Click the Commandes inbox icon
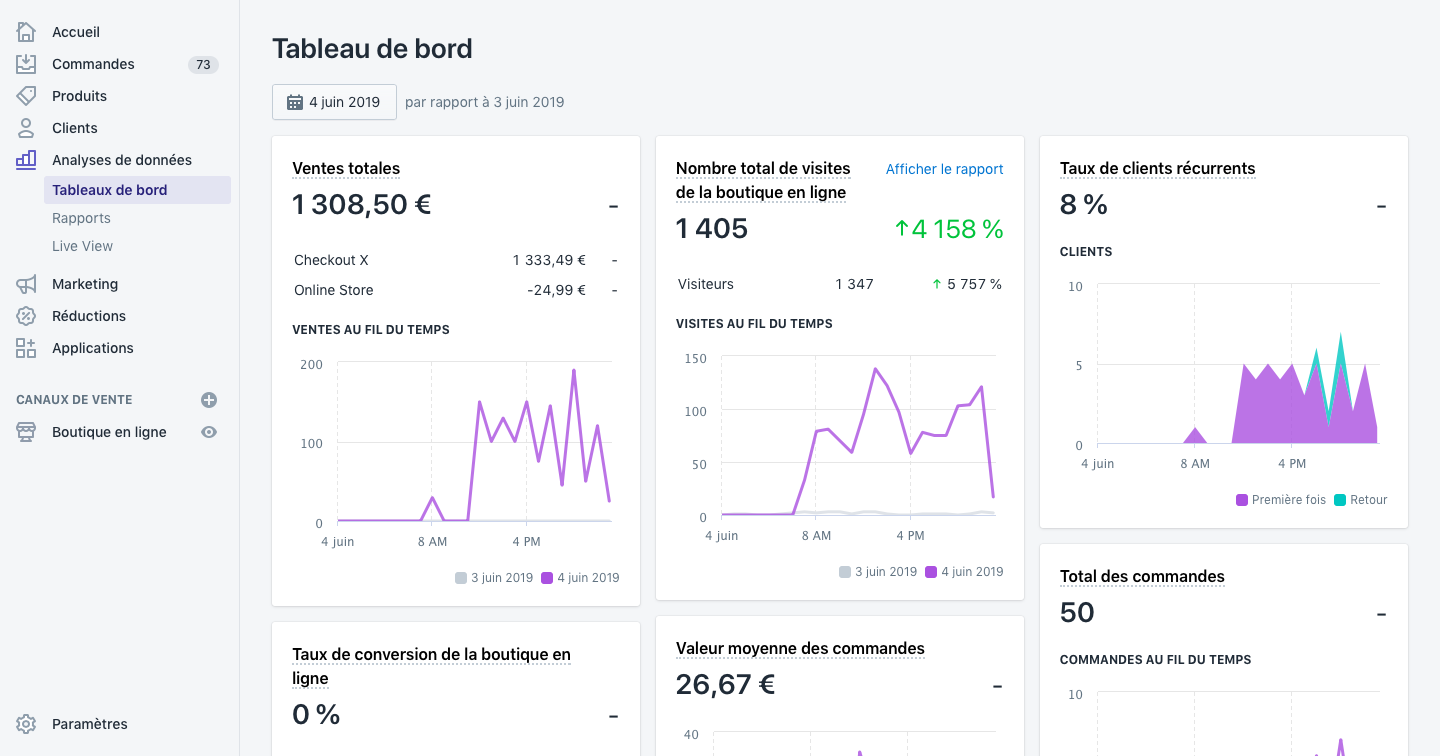The width and height of the screenshot is (1440, 756). pos(26,64)
